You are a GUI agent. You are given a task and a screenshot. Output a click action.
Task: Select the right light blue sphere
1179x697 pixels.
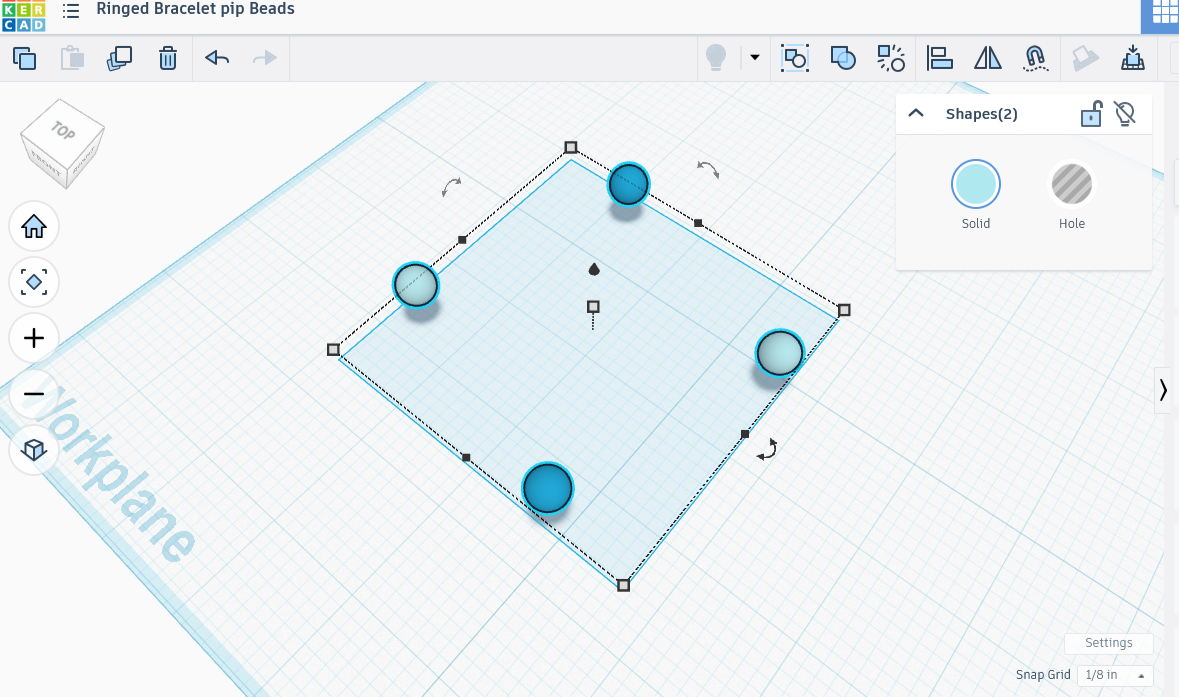click(780, 353)
